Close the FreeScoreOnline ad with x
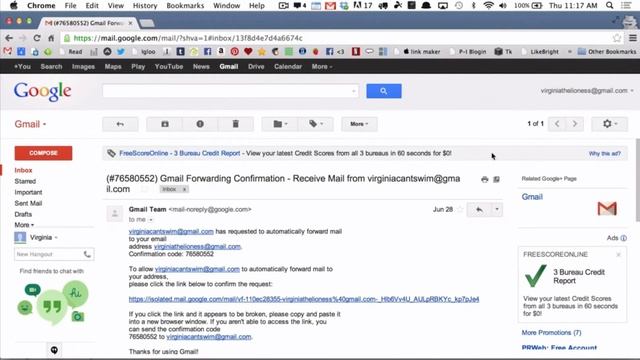640x360 pixels. (618, 254)
